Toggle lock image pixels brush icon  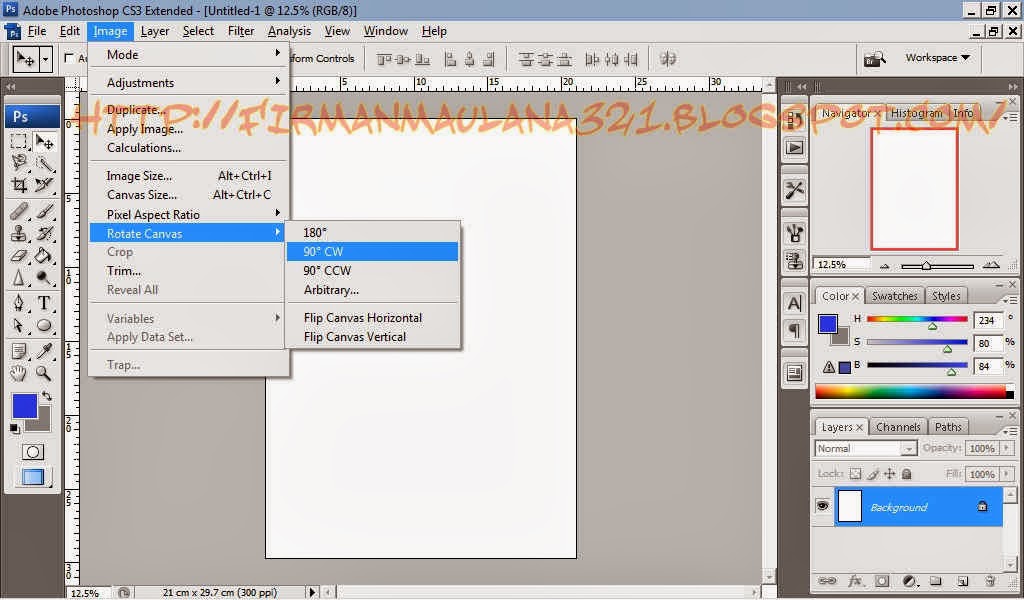pyautogui.click(x=873, y=474)
